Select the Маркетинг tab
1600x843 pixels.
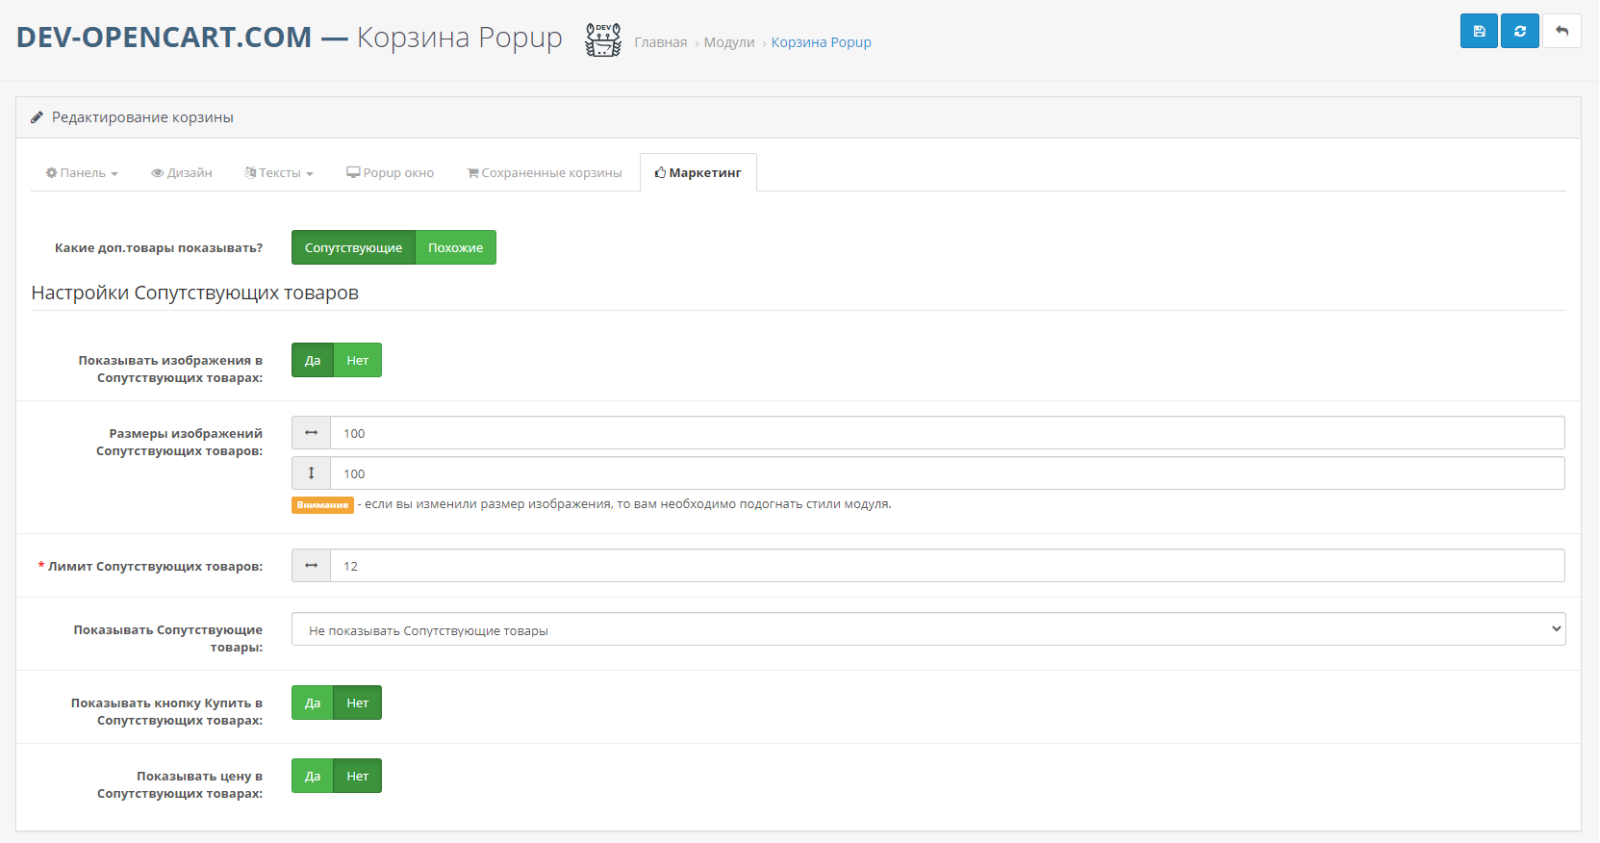coord(698,173)
